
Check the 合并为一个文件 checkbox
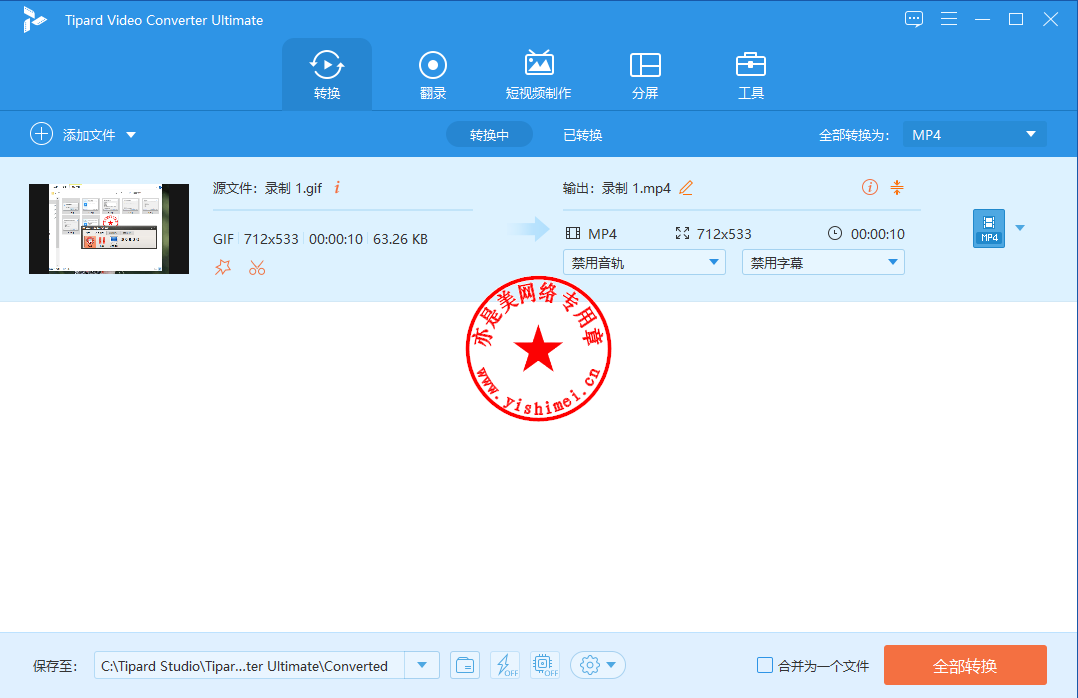pyautogui.click(x=764, y=665)
